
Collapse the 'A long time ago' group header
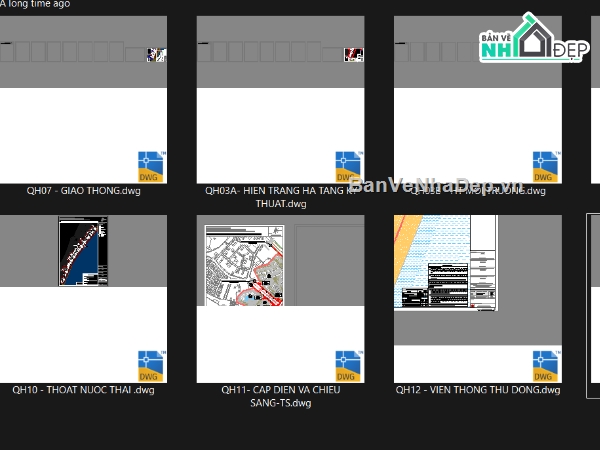pos(35,4)
